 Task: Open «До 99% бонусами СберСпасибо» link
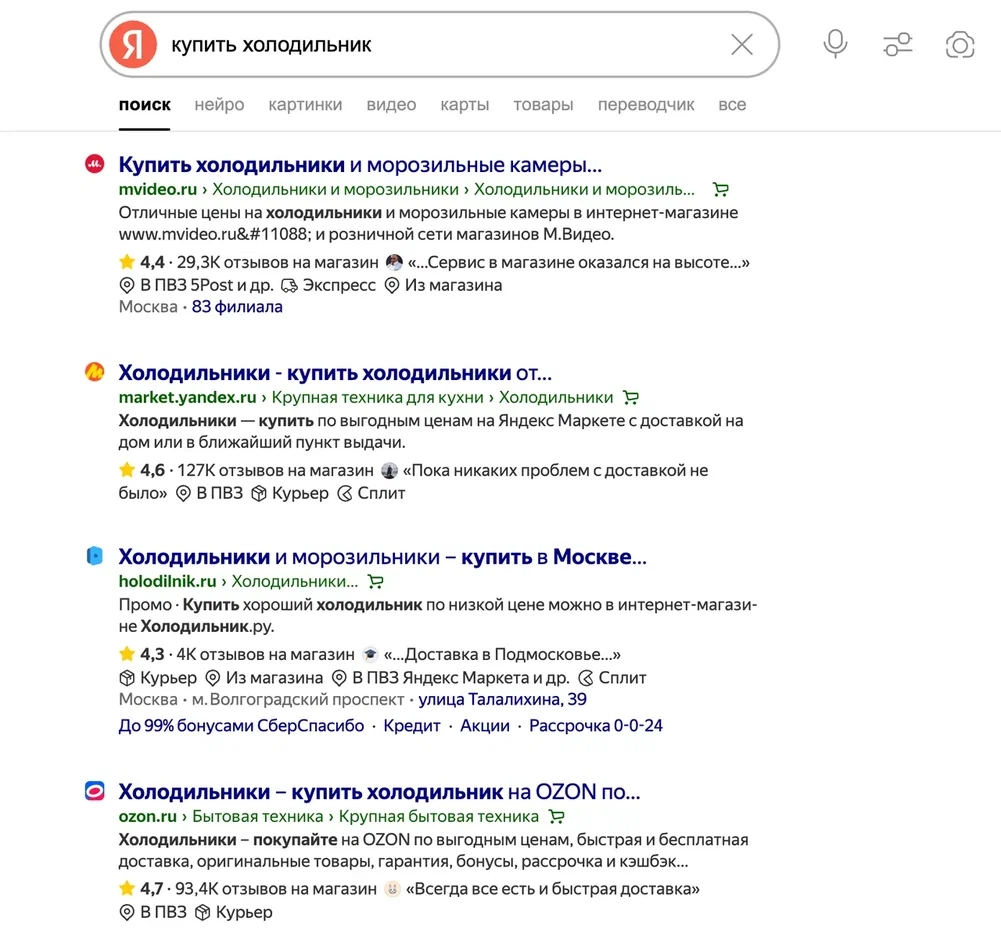click(241, 726)
